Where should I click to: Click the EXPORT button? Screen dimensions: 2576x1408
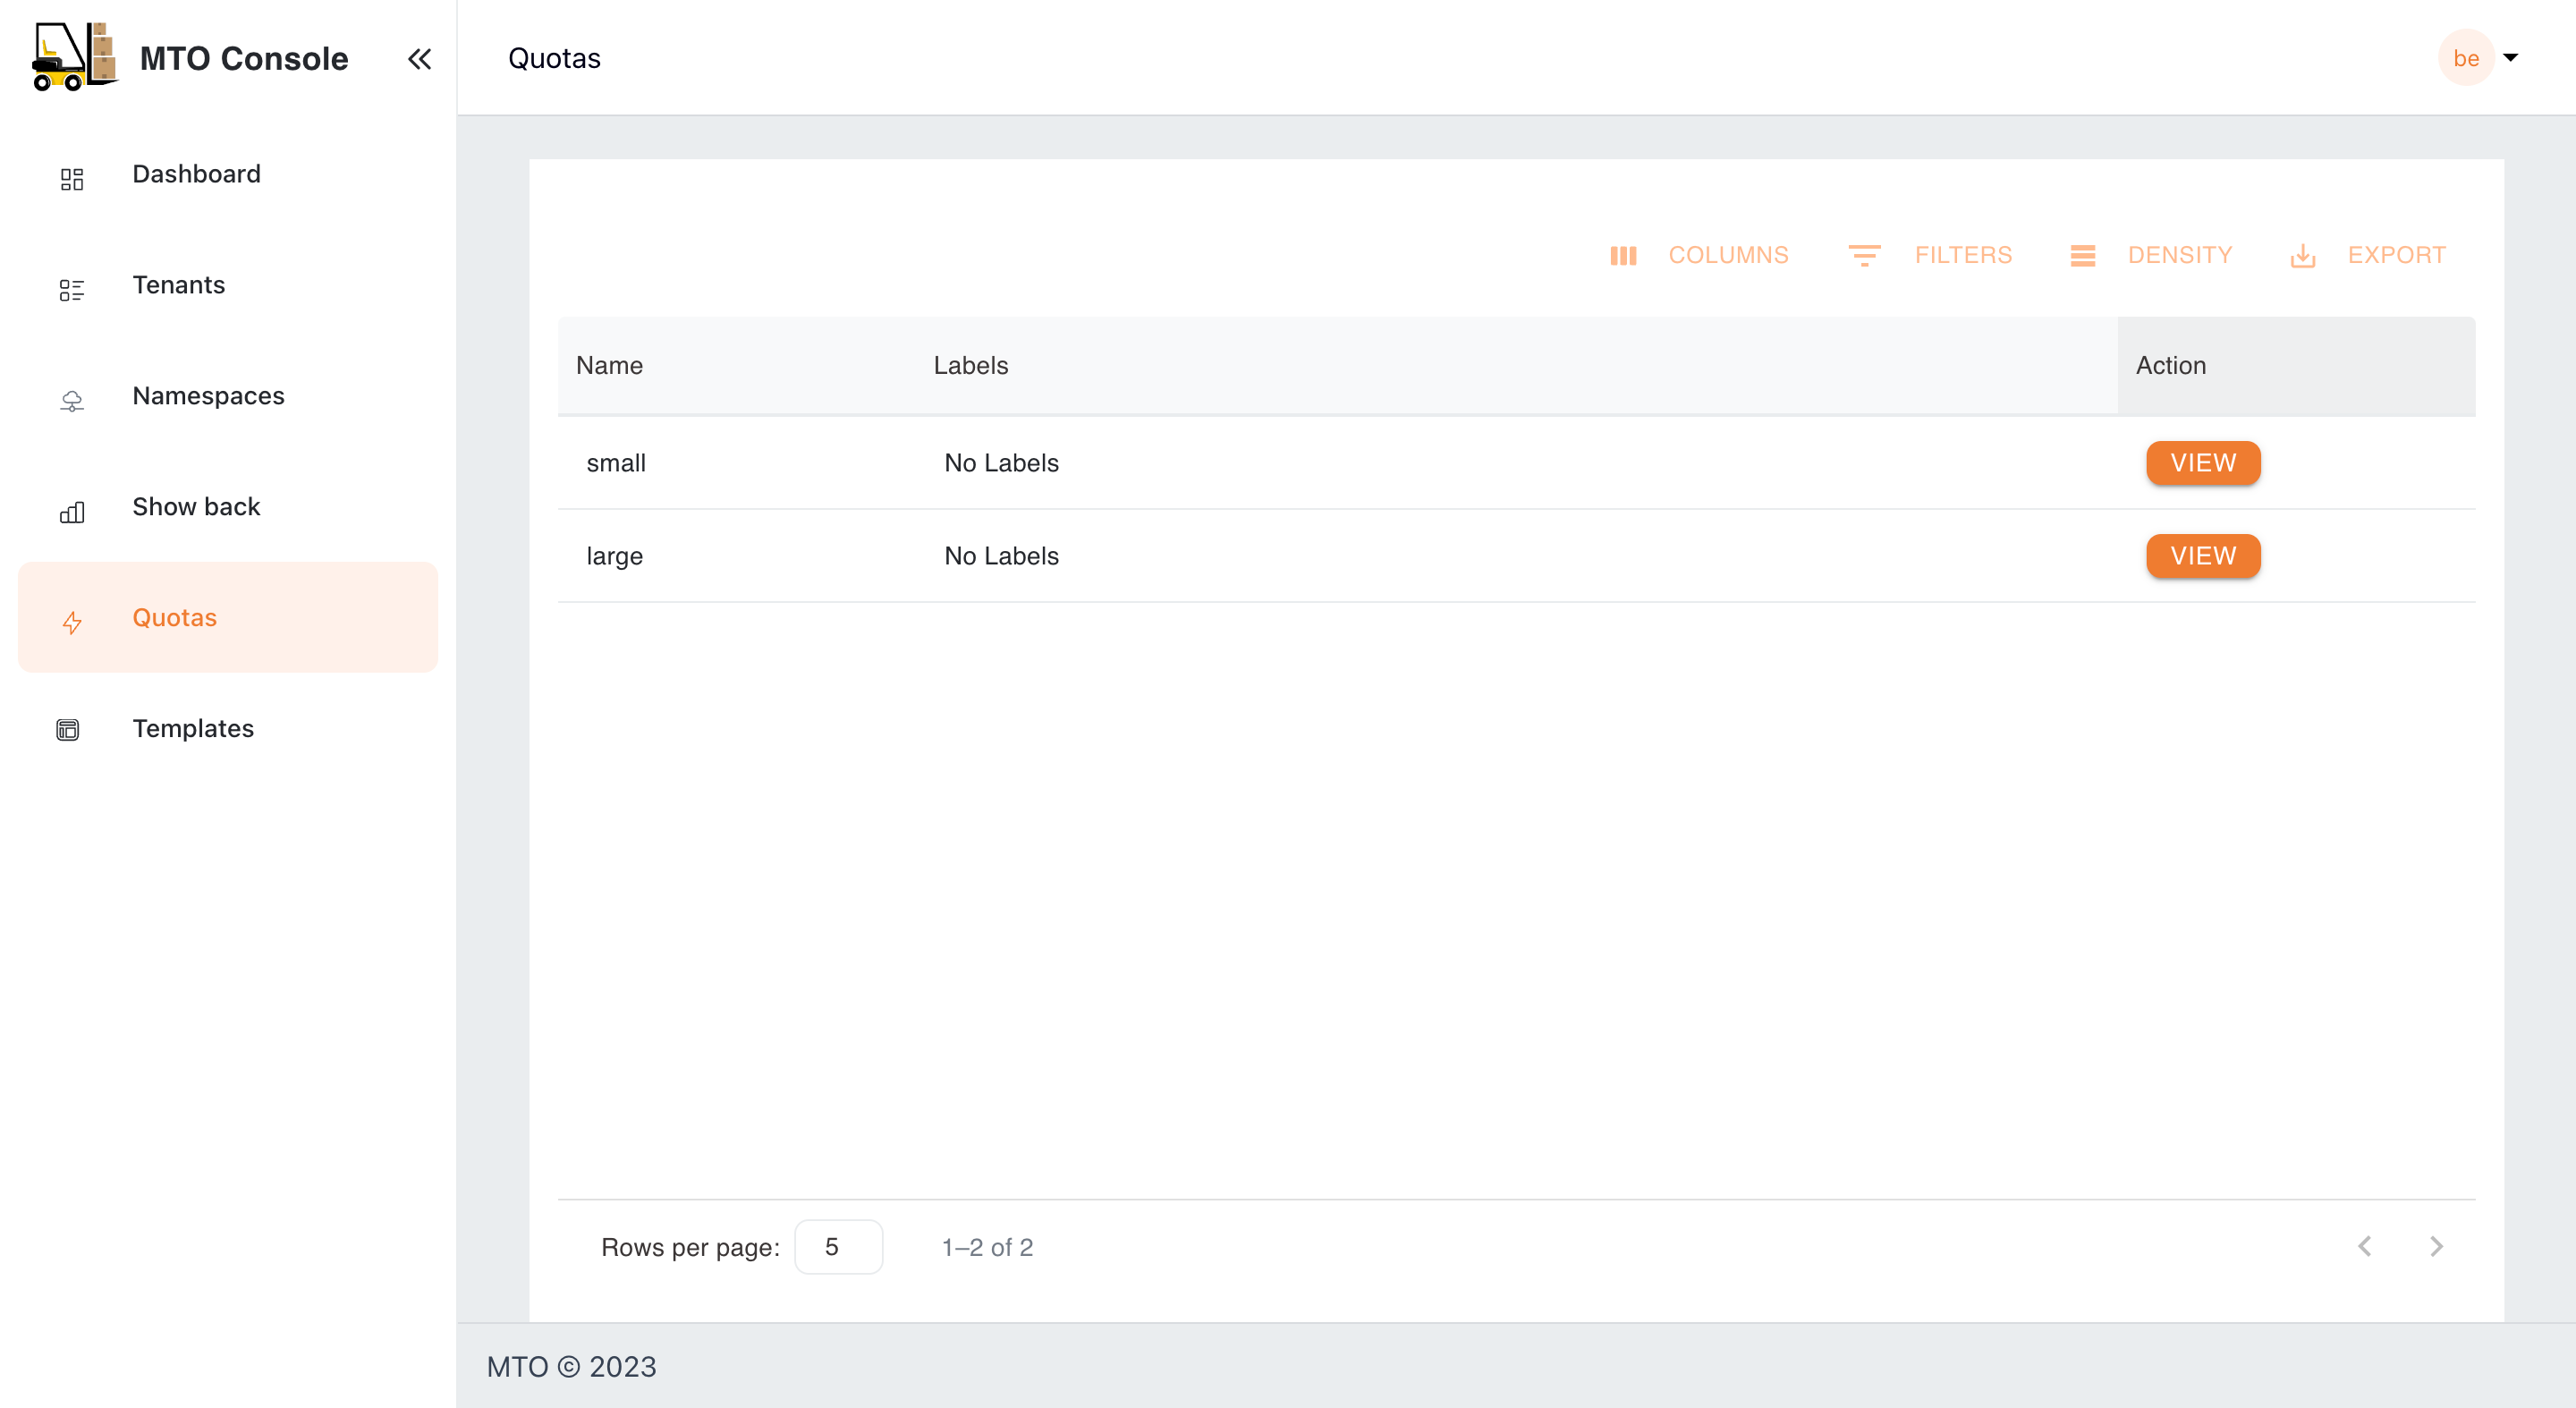click(2368, 256)
